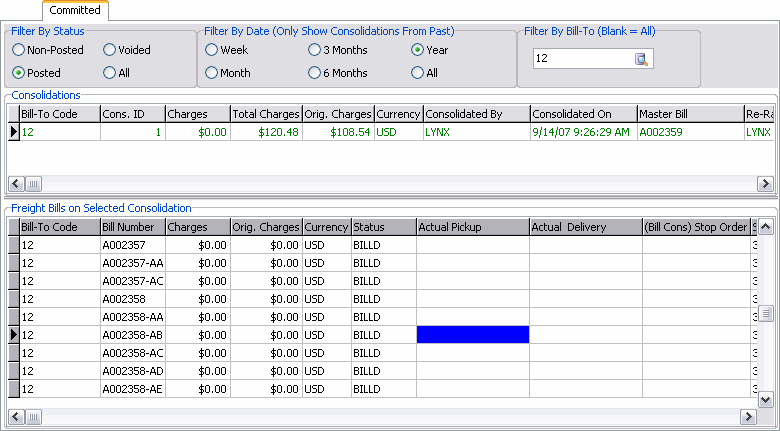This screenshot has width=780, height=431.
Task: Click BILLD status in A002357 row
Action: pos(384,245)
